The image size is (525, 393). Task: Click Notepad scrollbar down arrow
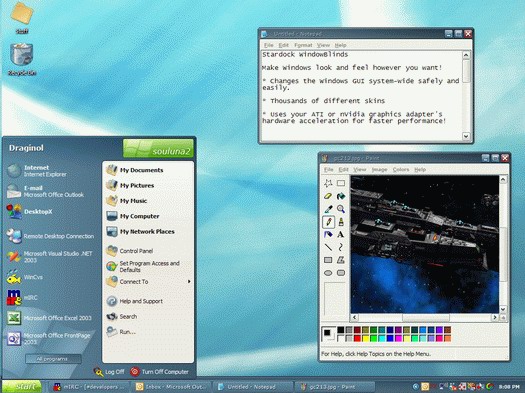(466, 136)
